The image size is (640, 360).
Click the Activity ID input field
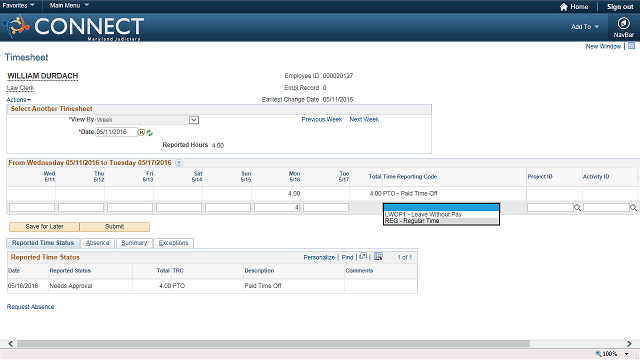(606, 208)
